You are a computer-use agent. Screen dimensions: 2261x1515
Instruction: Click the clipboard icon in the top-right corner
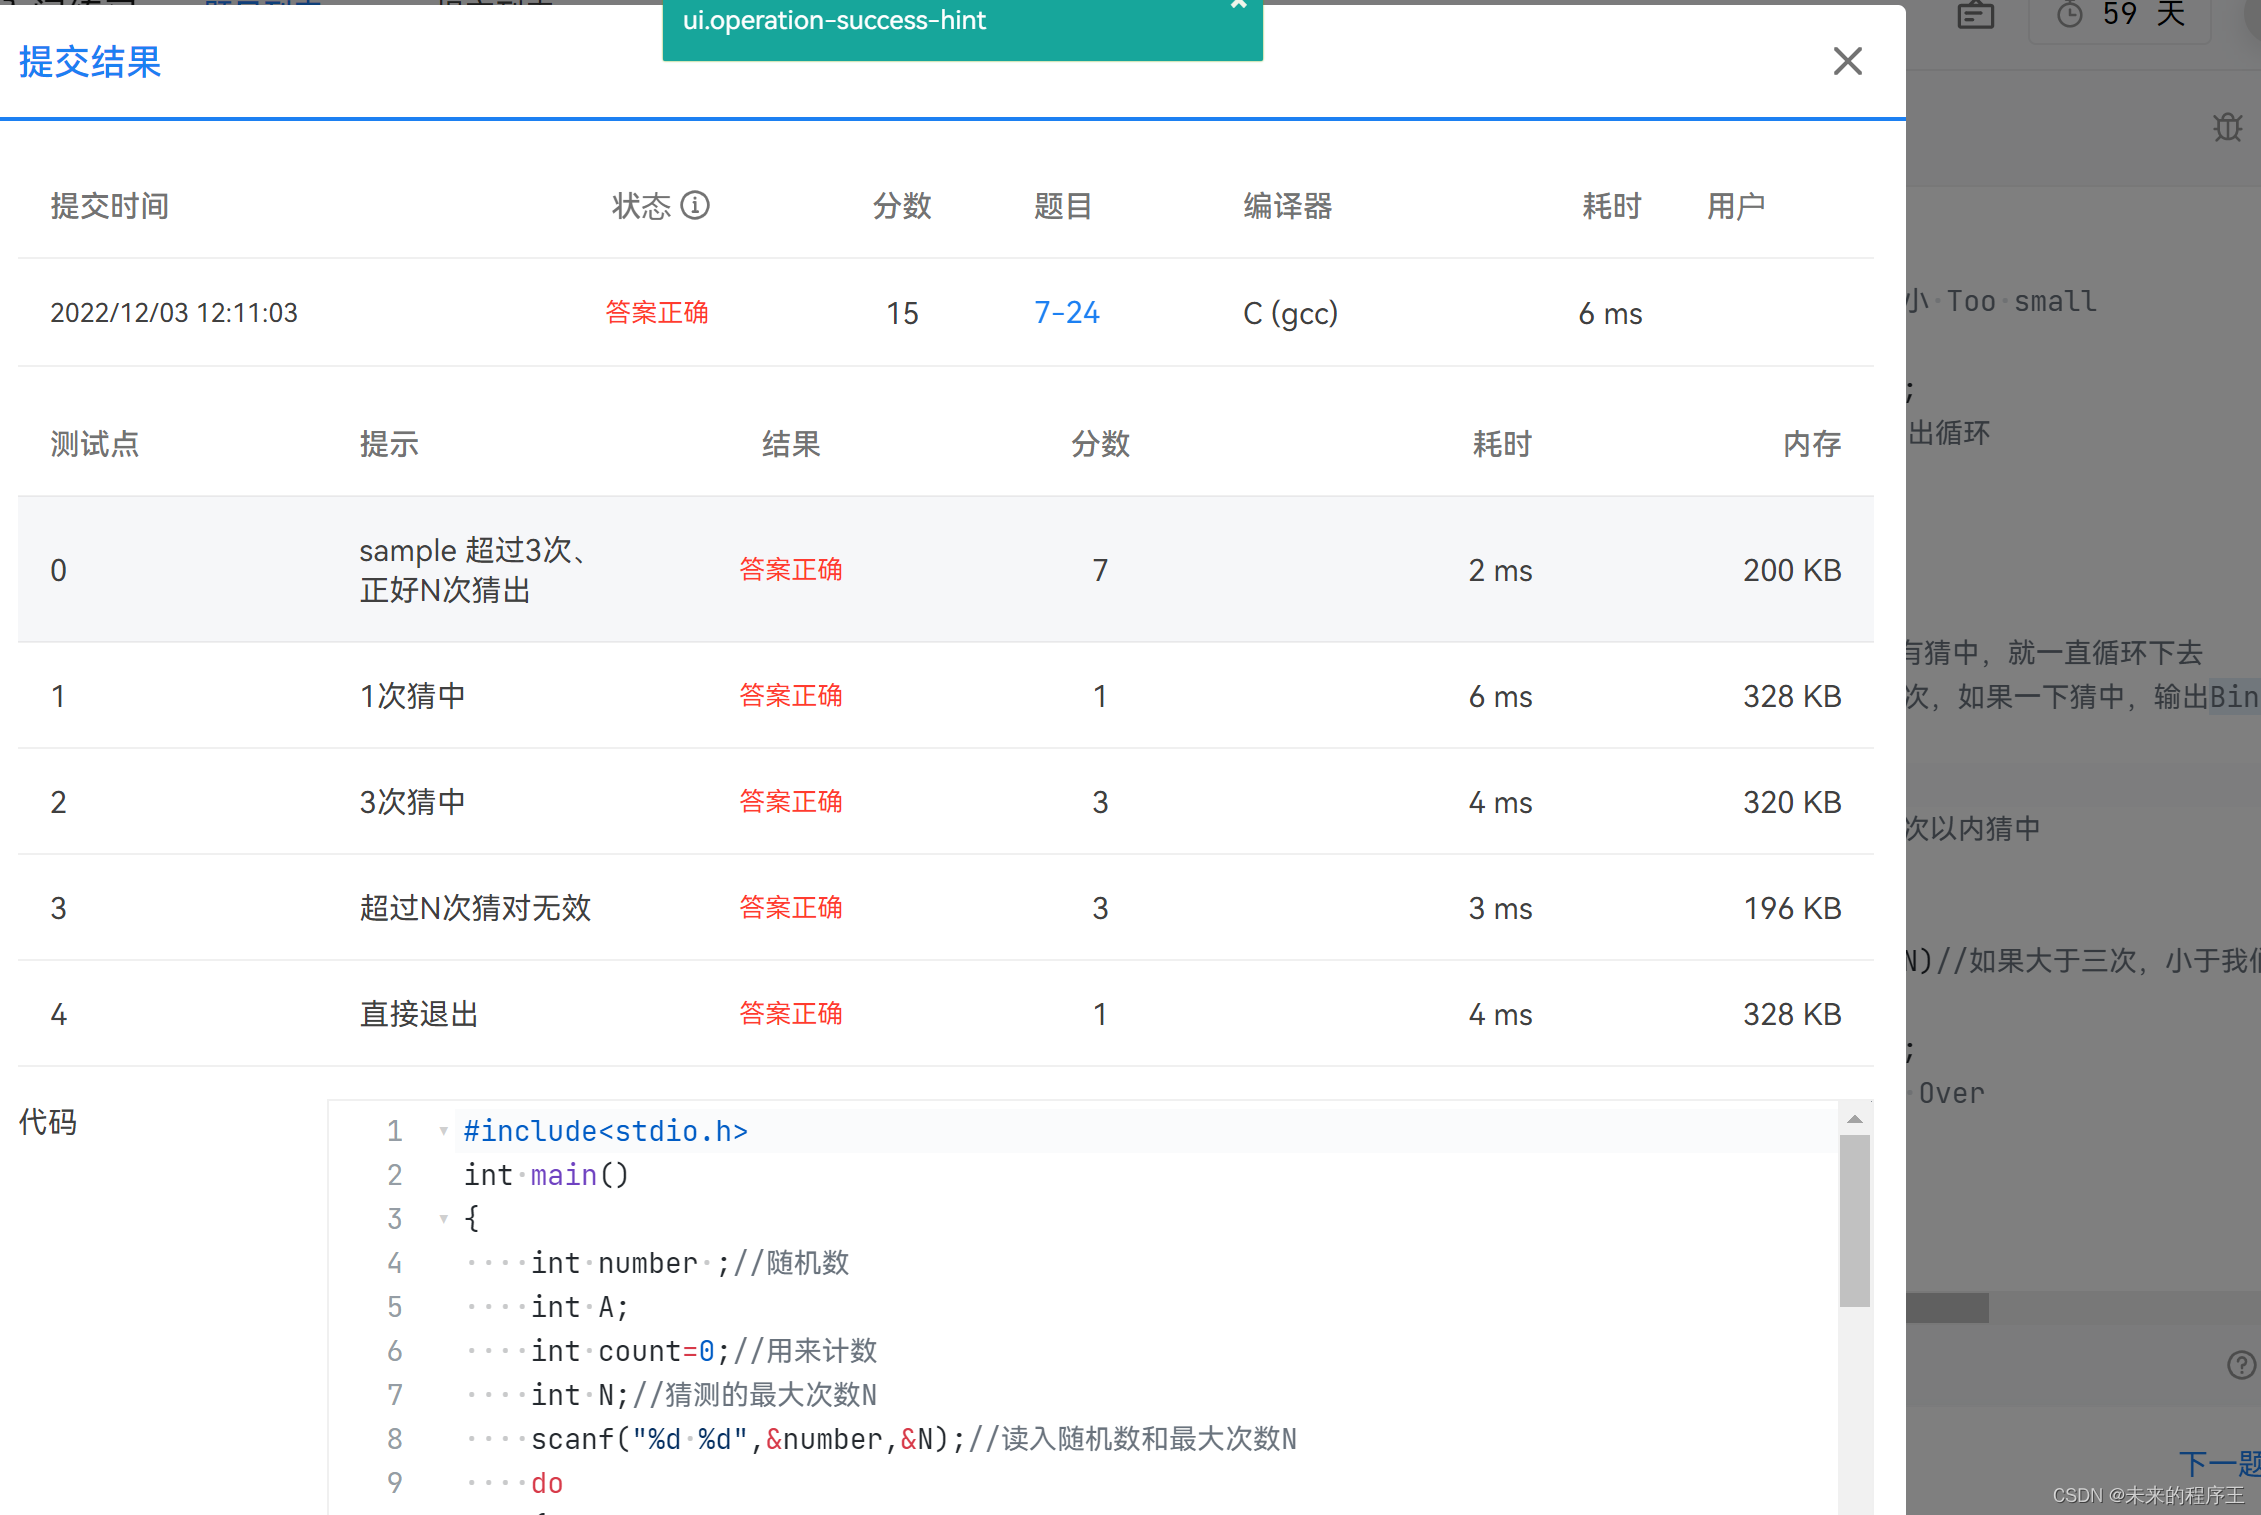tap(1975, 15)
